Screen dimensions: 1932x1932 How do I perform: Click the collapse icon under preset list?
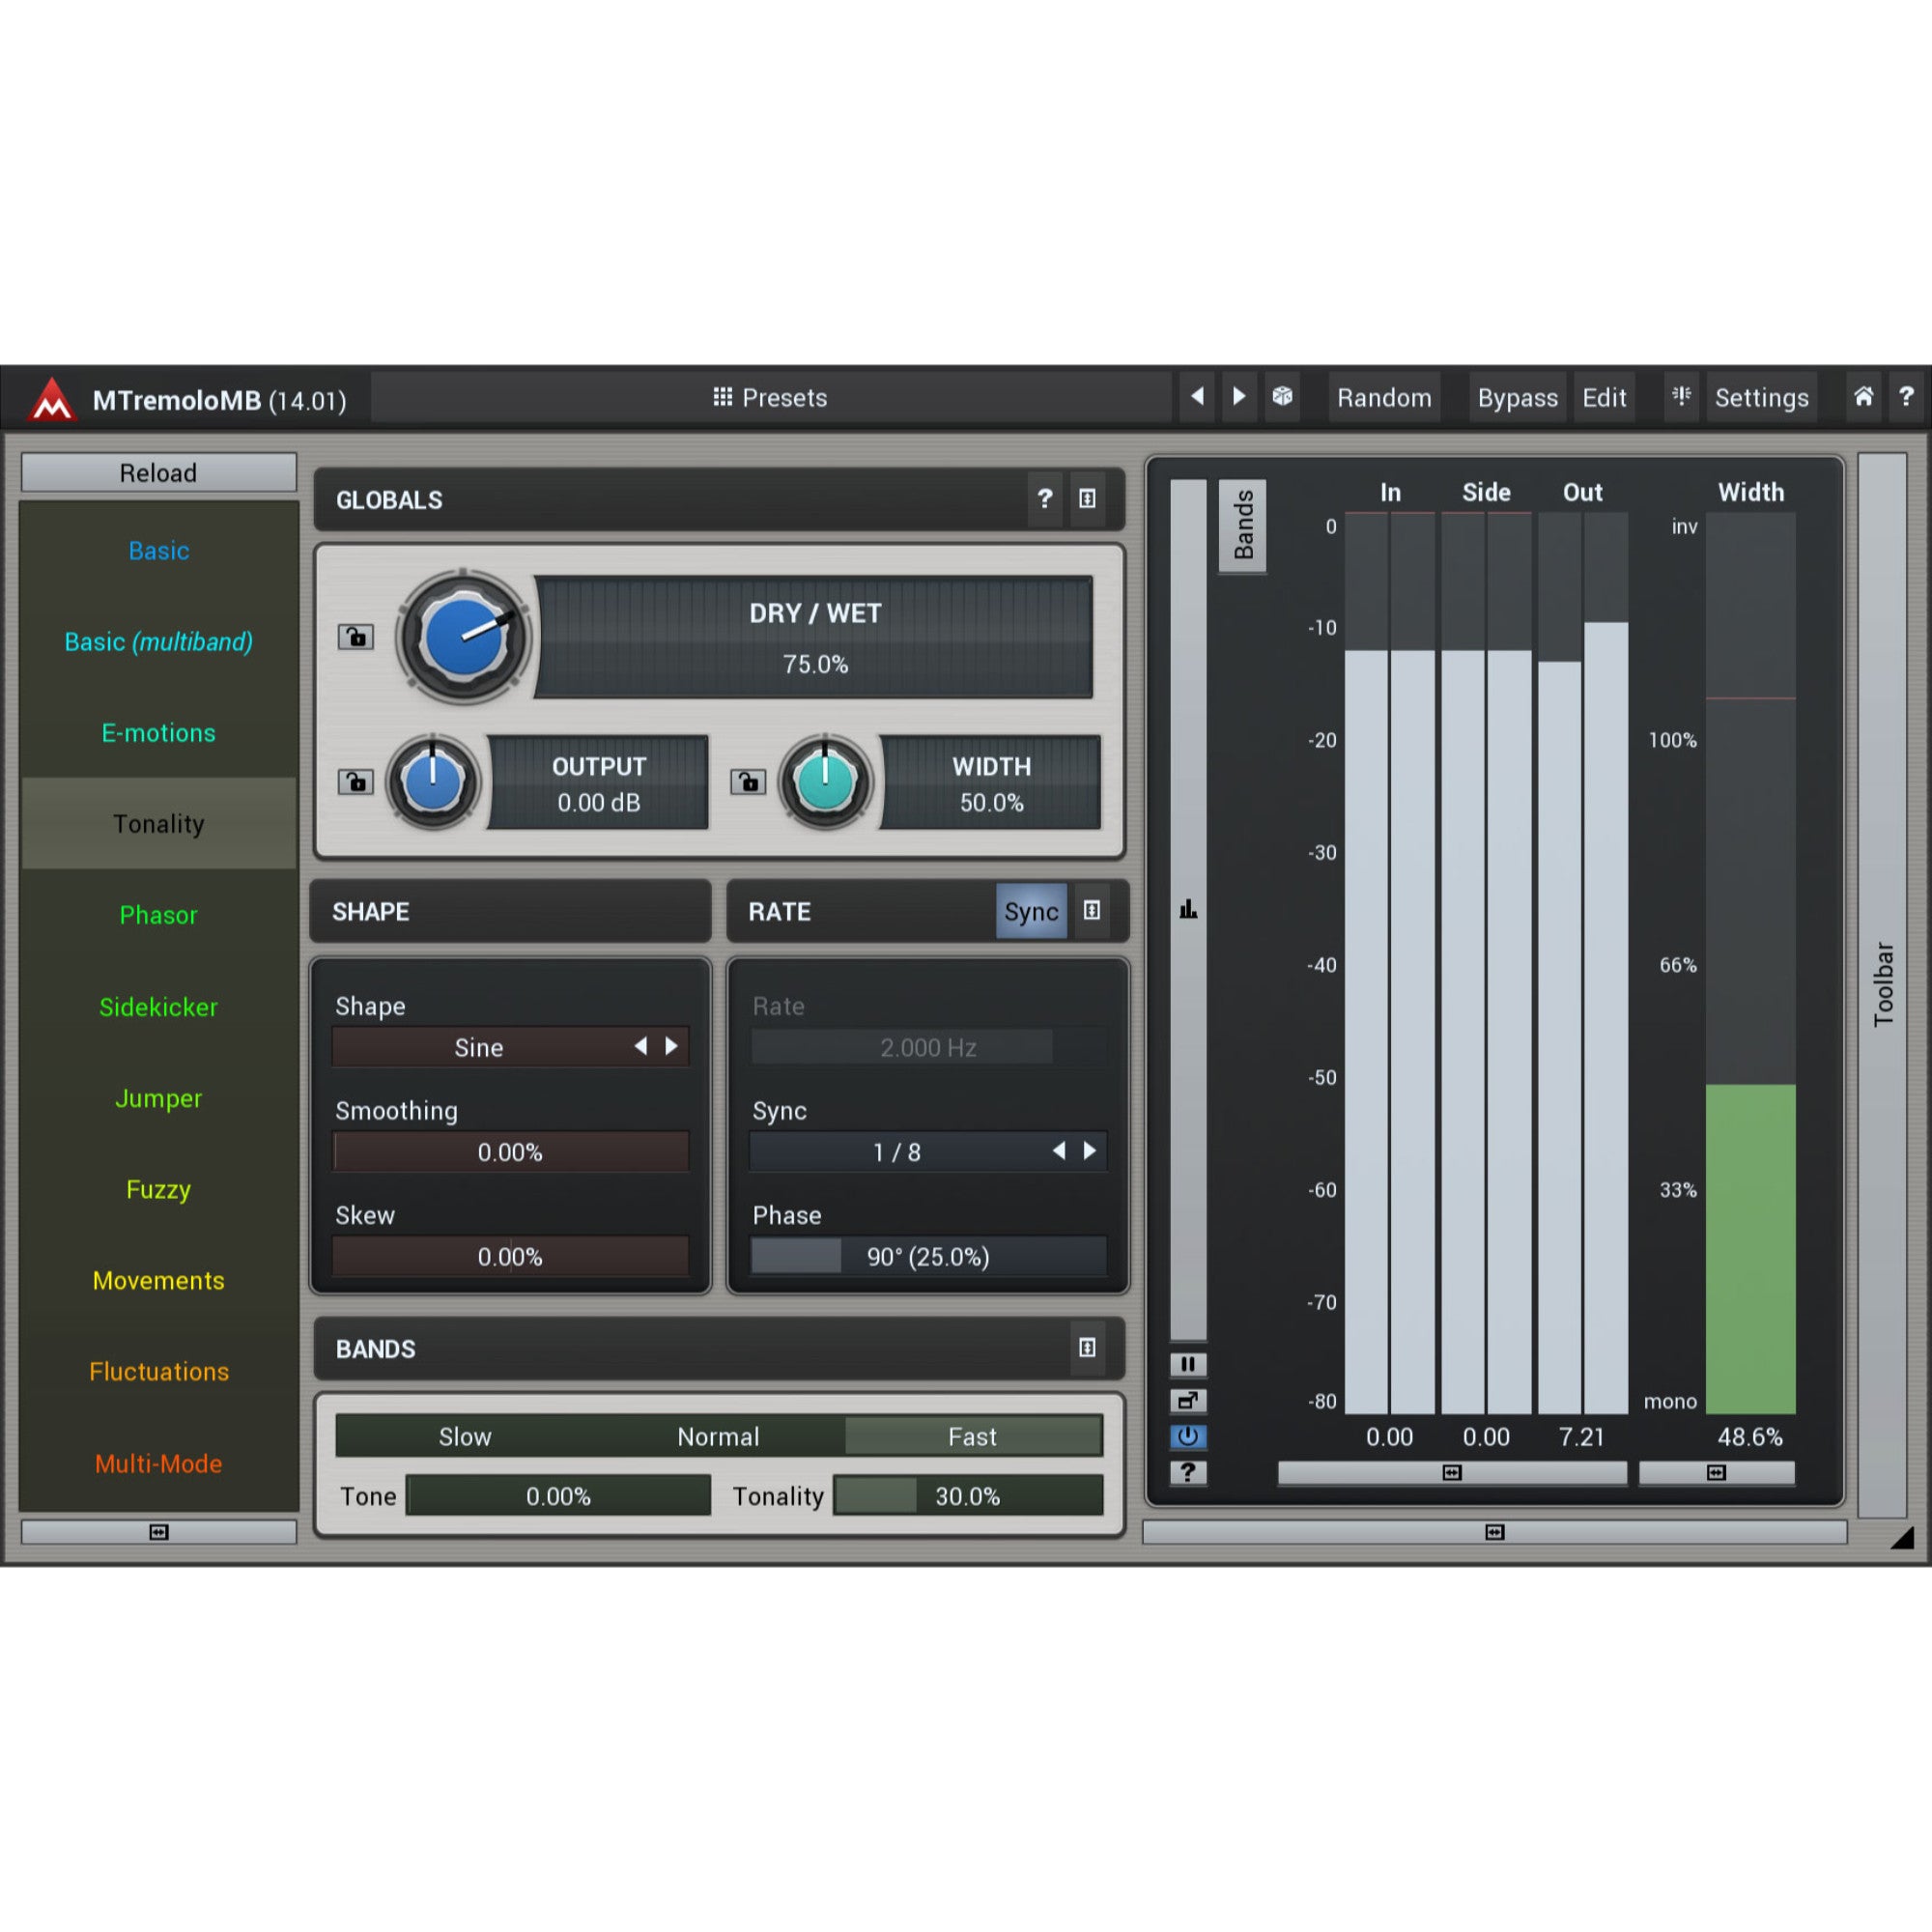pos(159,1532)
